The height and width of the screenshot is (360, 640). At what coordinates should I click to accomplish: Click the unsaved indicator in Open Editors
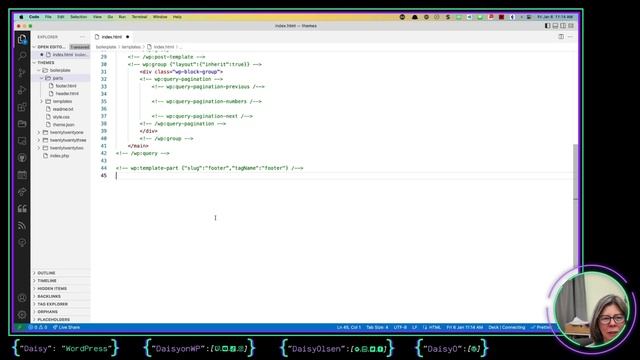tap(41, 55)
